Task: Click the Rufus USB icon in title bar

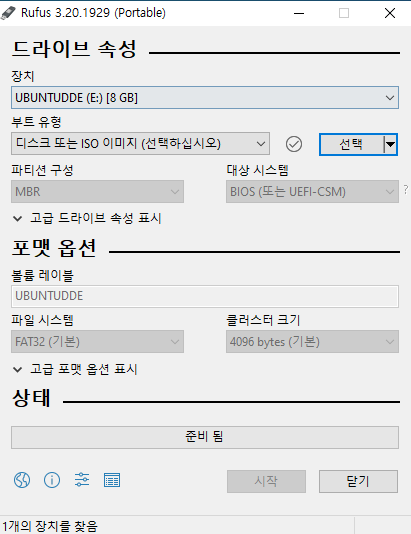Action: 8,13
